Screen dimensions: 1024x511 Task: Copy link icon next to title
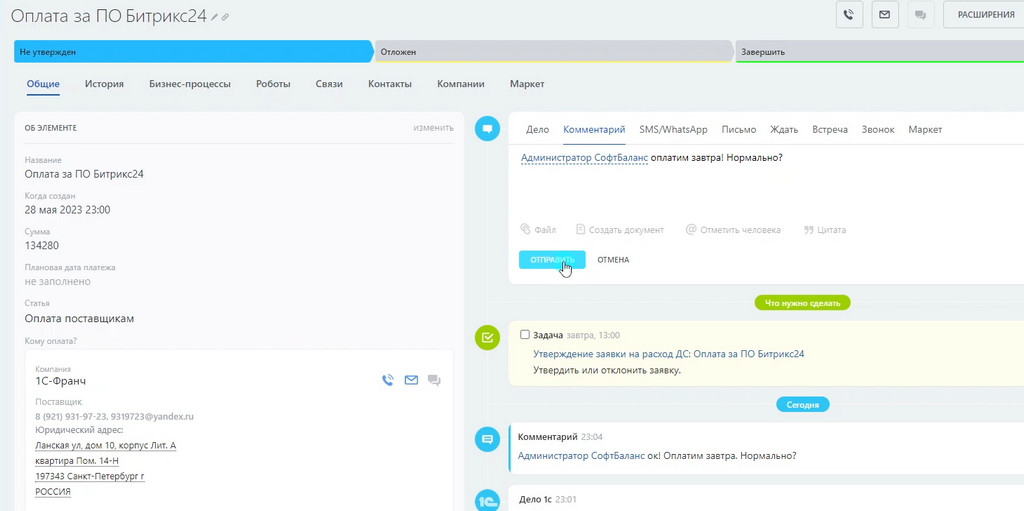225,18
